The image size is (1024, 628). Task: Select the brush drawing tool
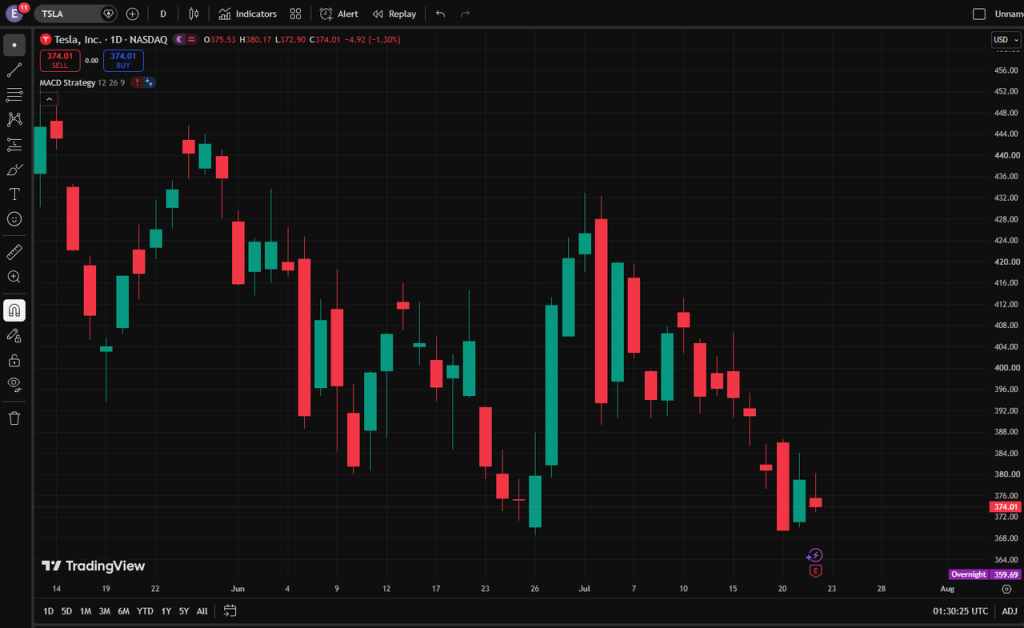[14, 170]
